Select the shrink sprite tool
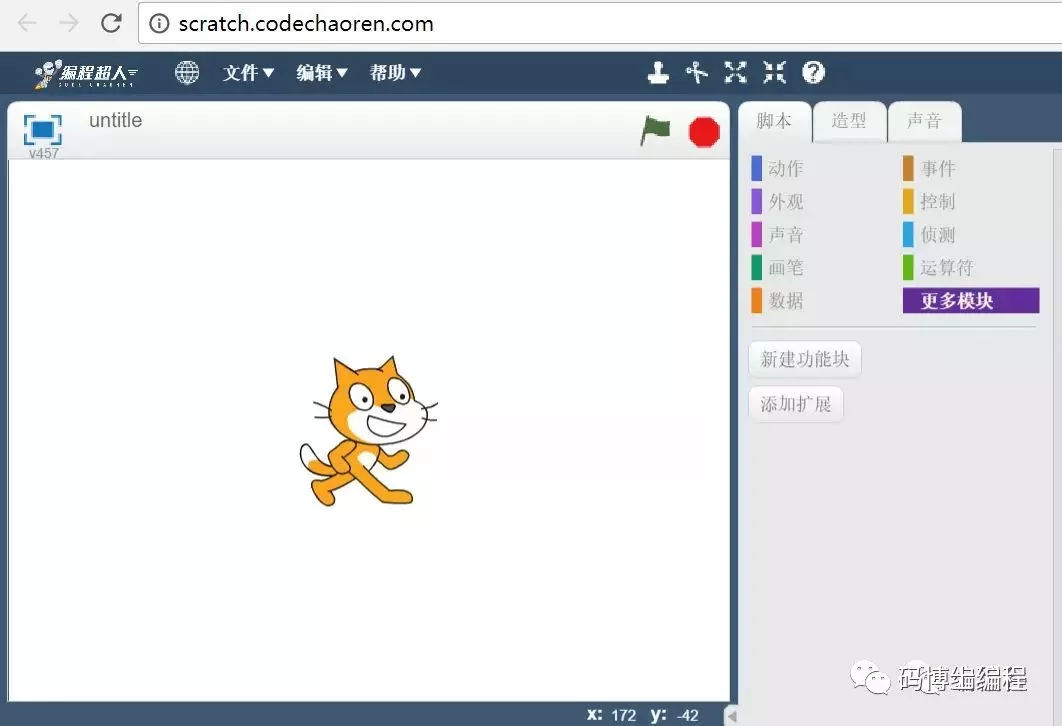Screen dimensions: 1062x726 pos(774,72)
